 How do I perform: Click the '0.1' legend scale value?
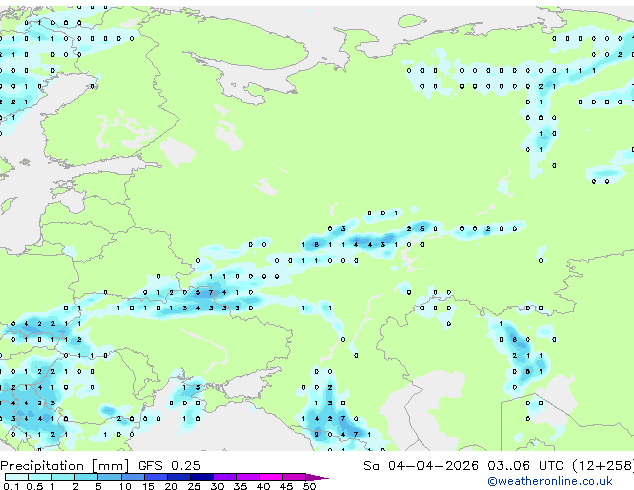(11, 486)
